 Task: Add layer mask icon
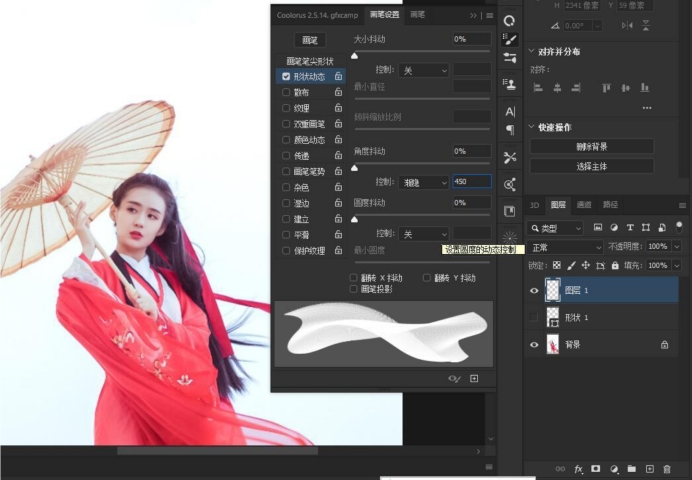[595, 469]
